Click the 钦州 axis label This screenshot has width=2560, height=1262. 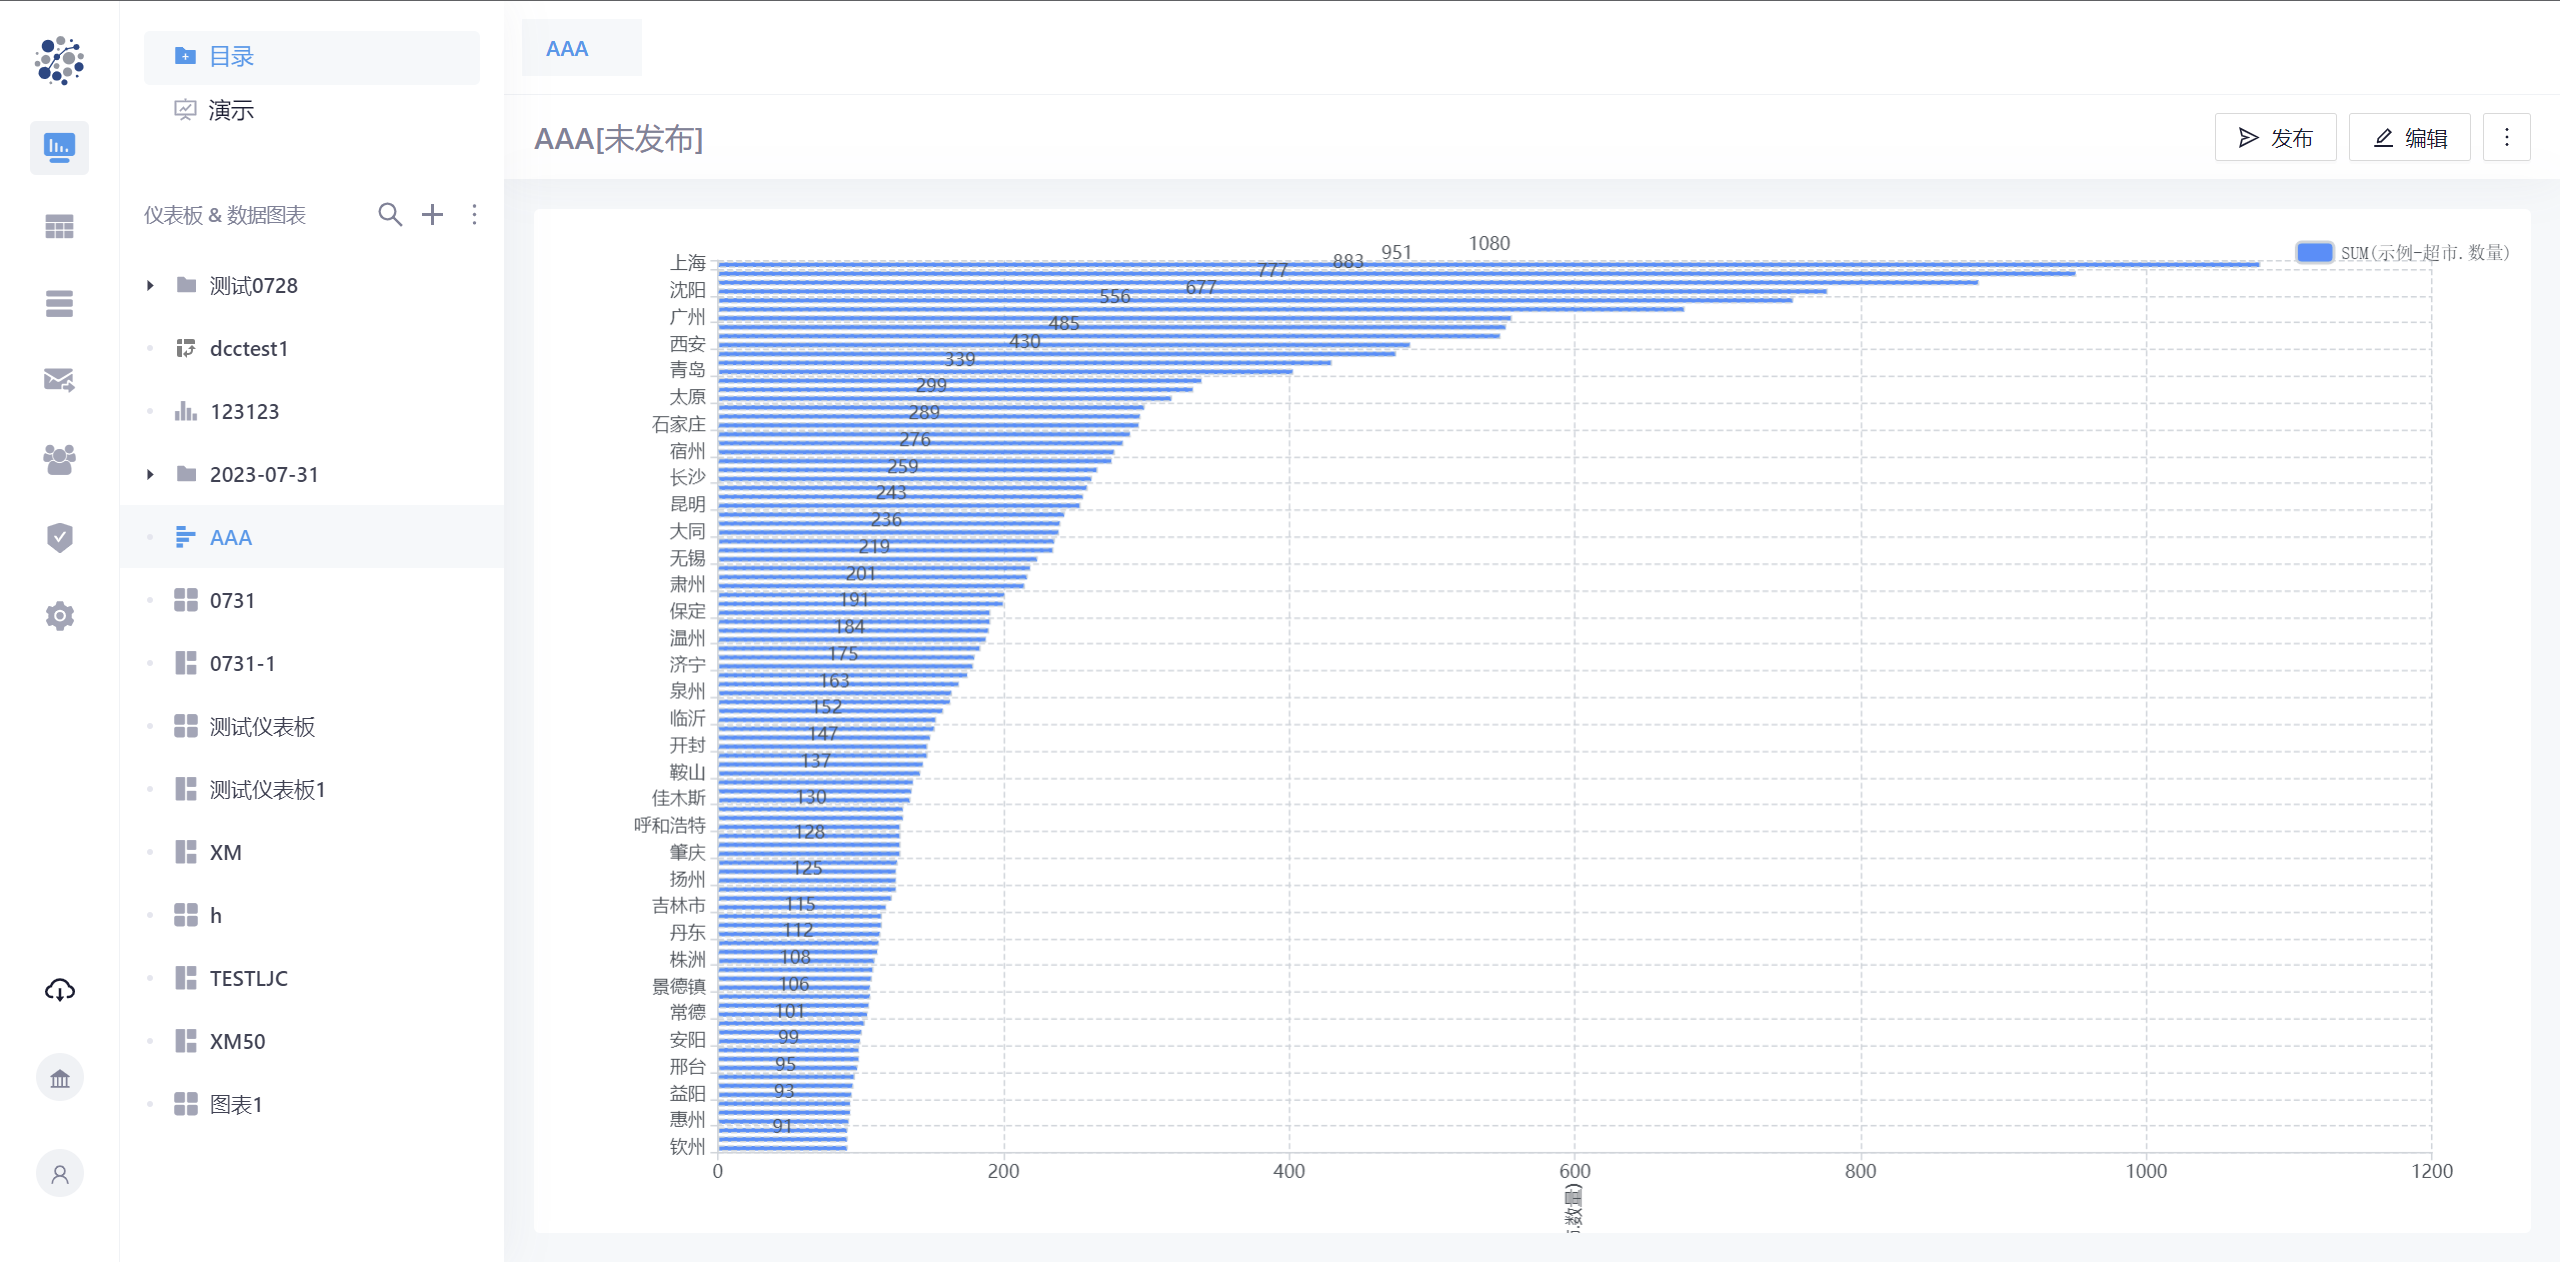[x=688, y=1146]
